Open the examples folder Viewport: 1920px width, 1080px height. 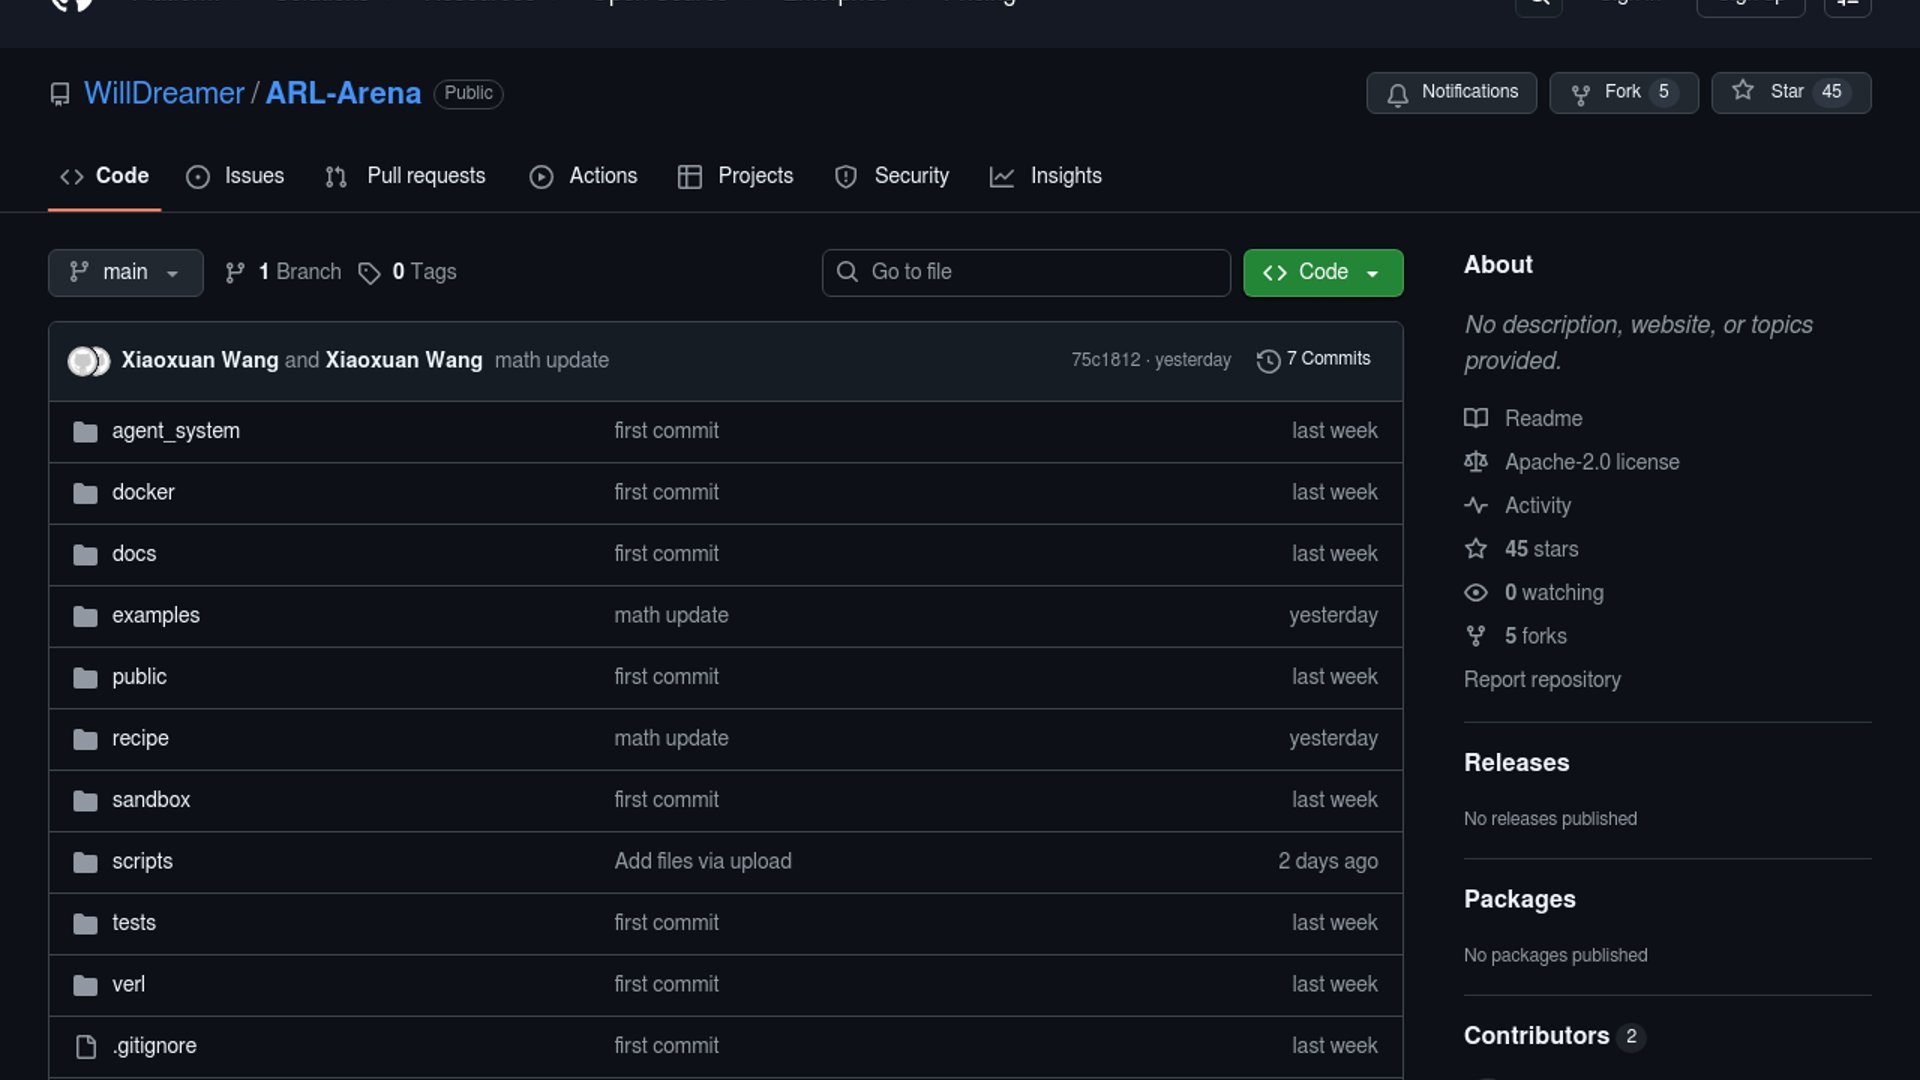point(155,616)
